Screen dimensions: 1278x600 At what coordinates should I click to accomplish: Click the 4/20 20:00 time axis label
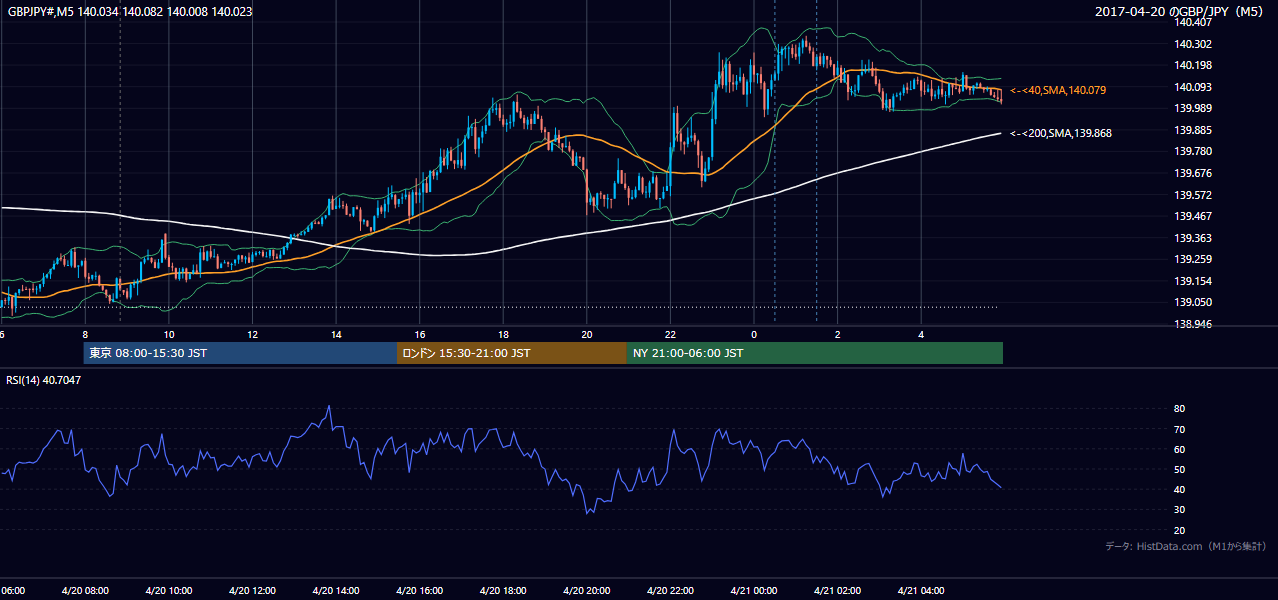[x=586, y=591]
